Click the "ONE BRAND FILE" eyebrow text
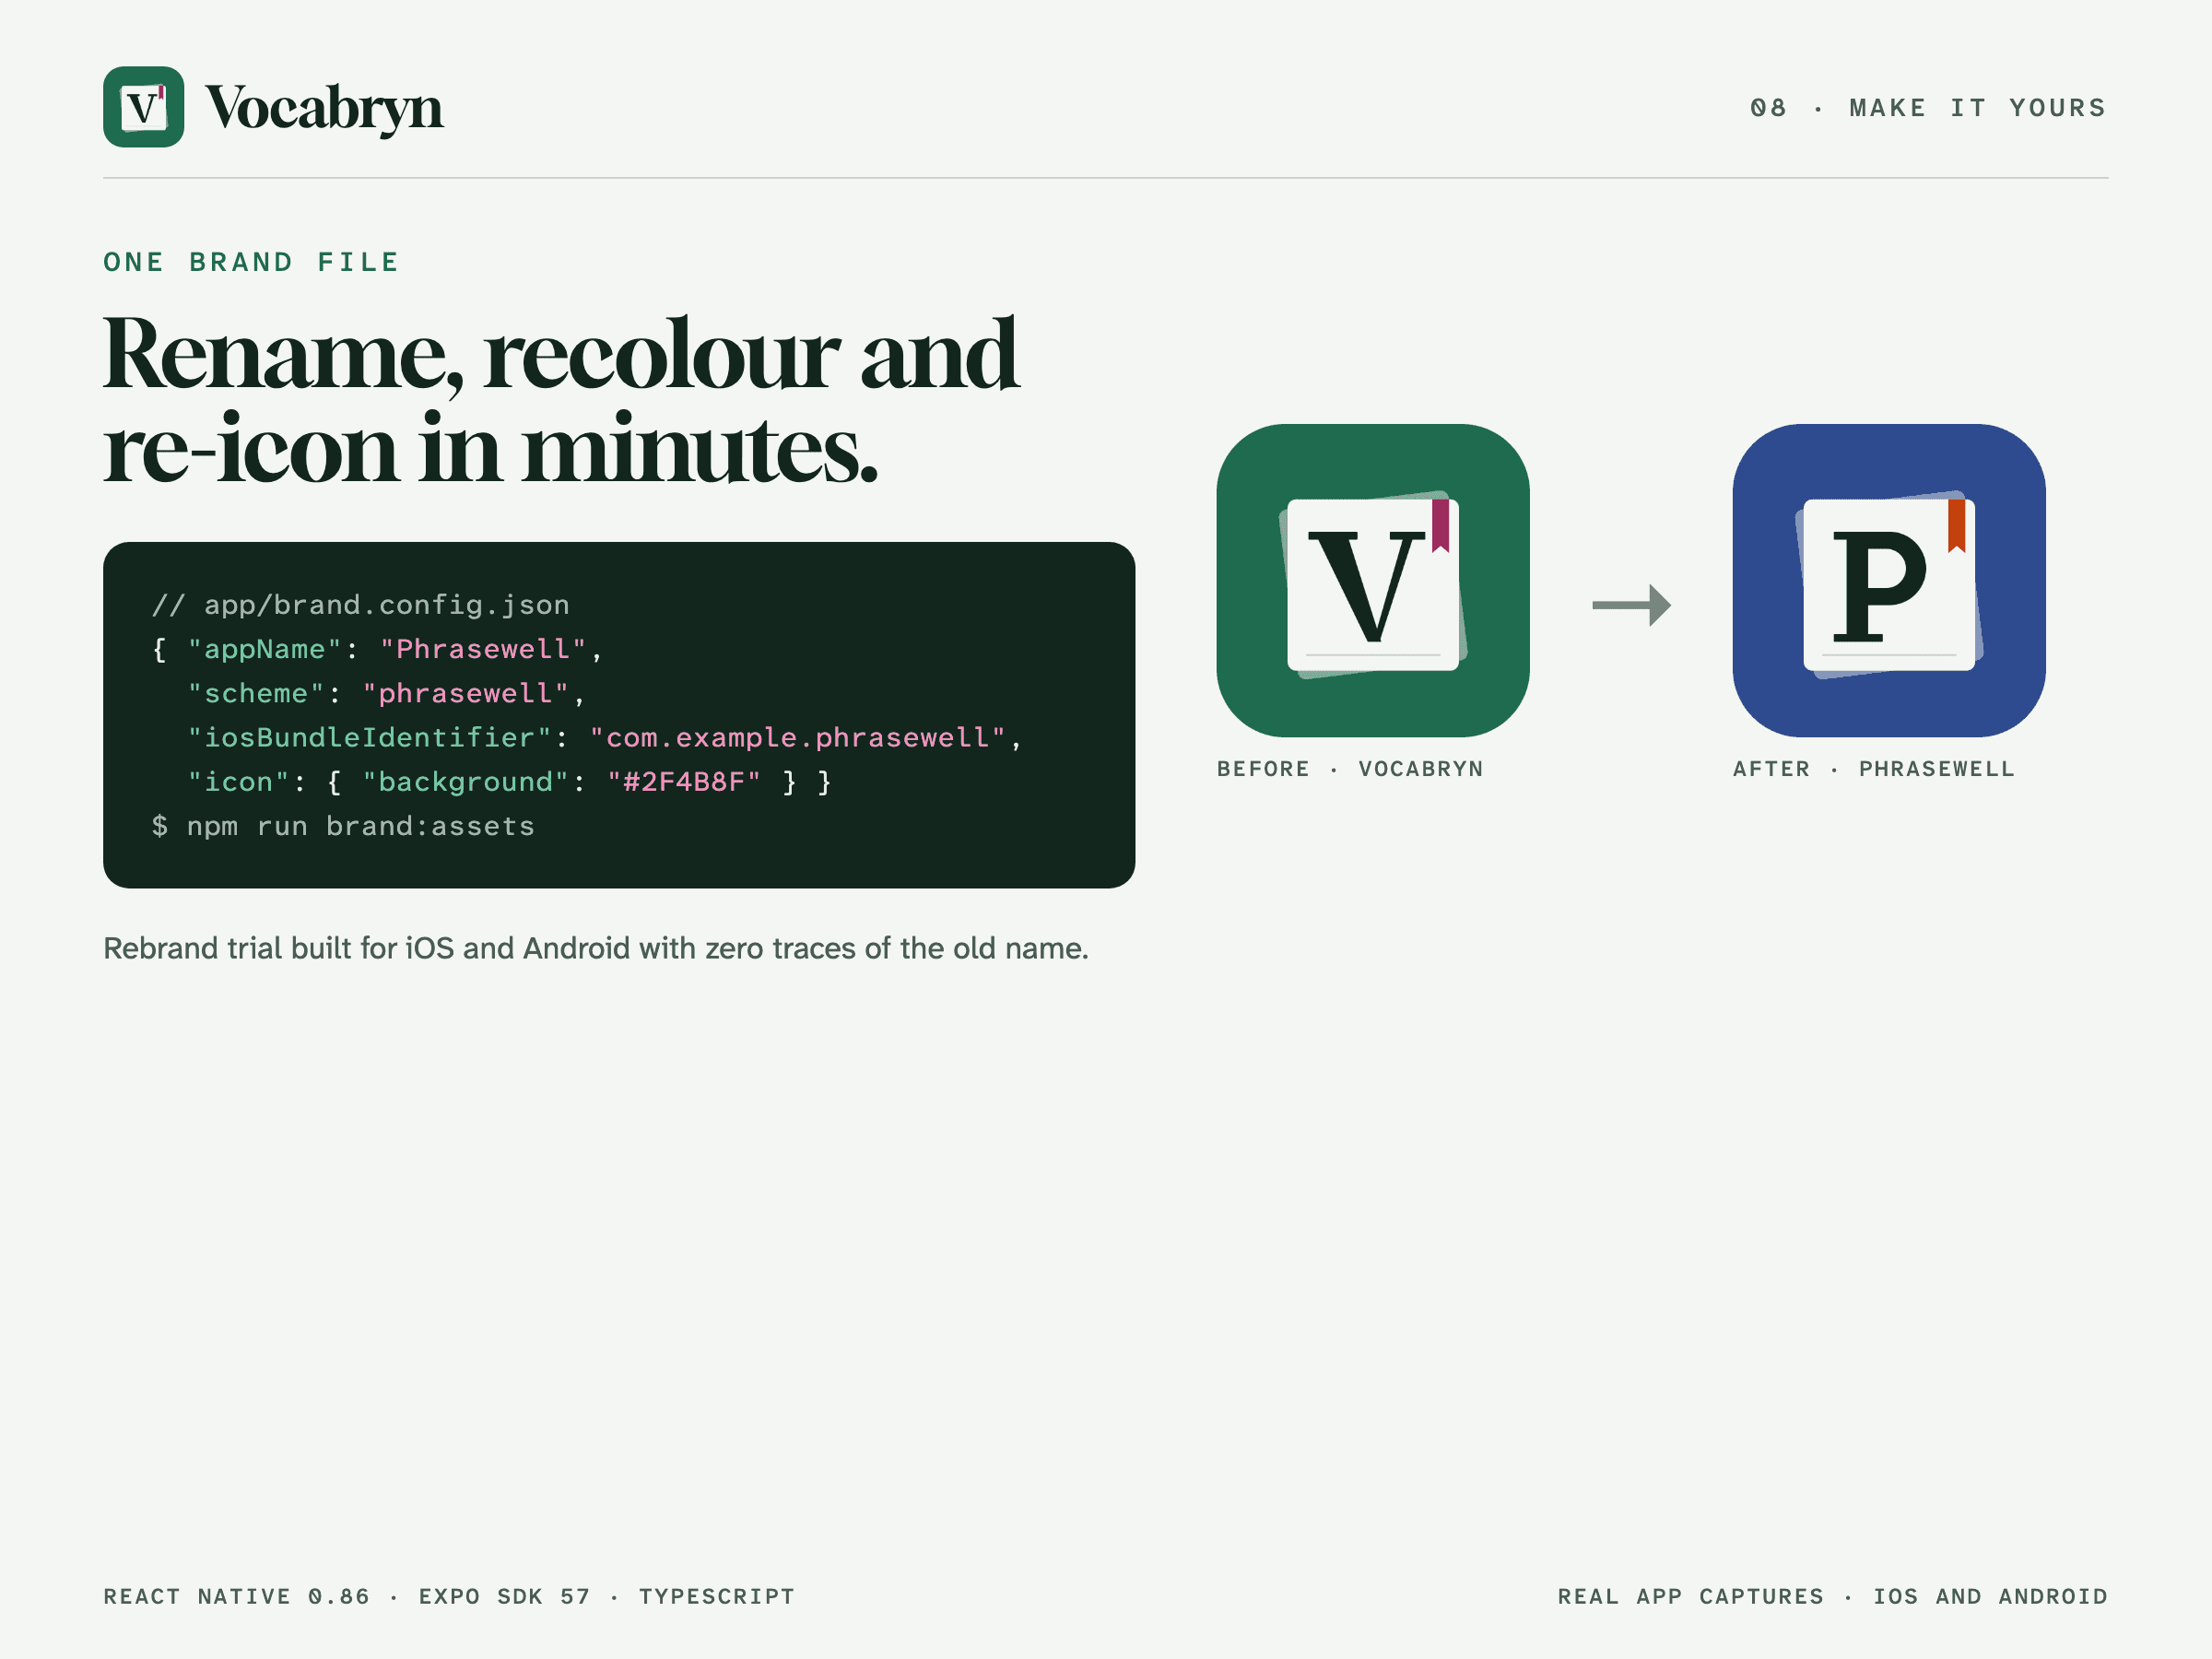 coord(251,262)
